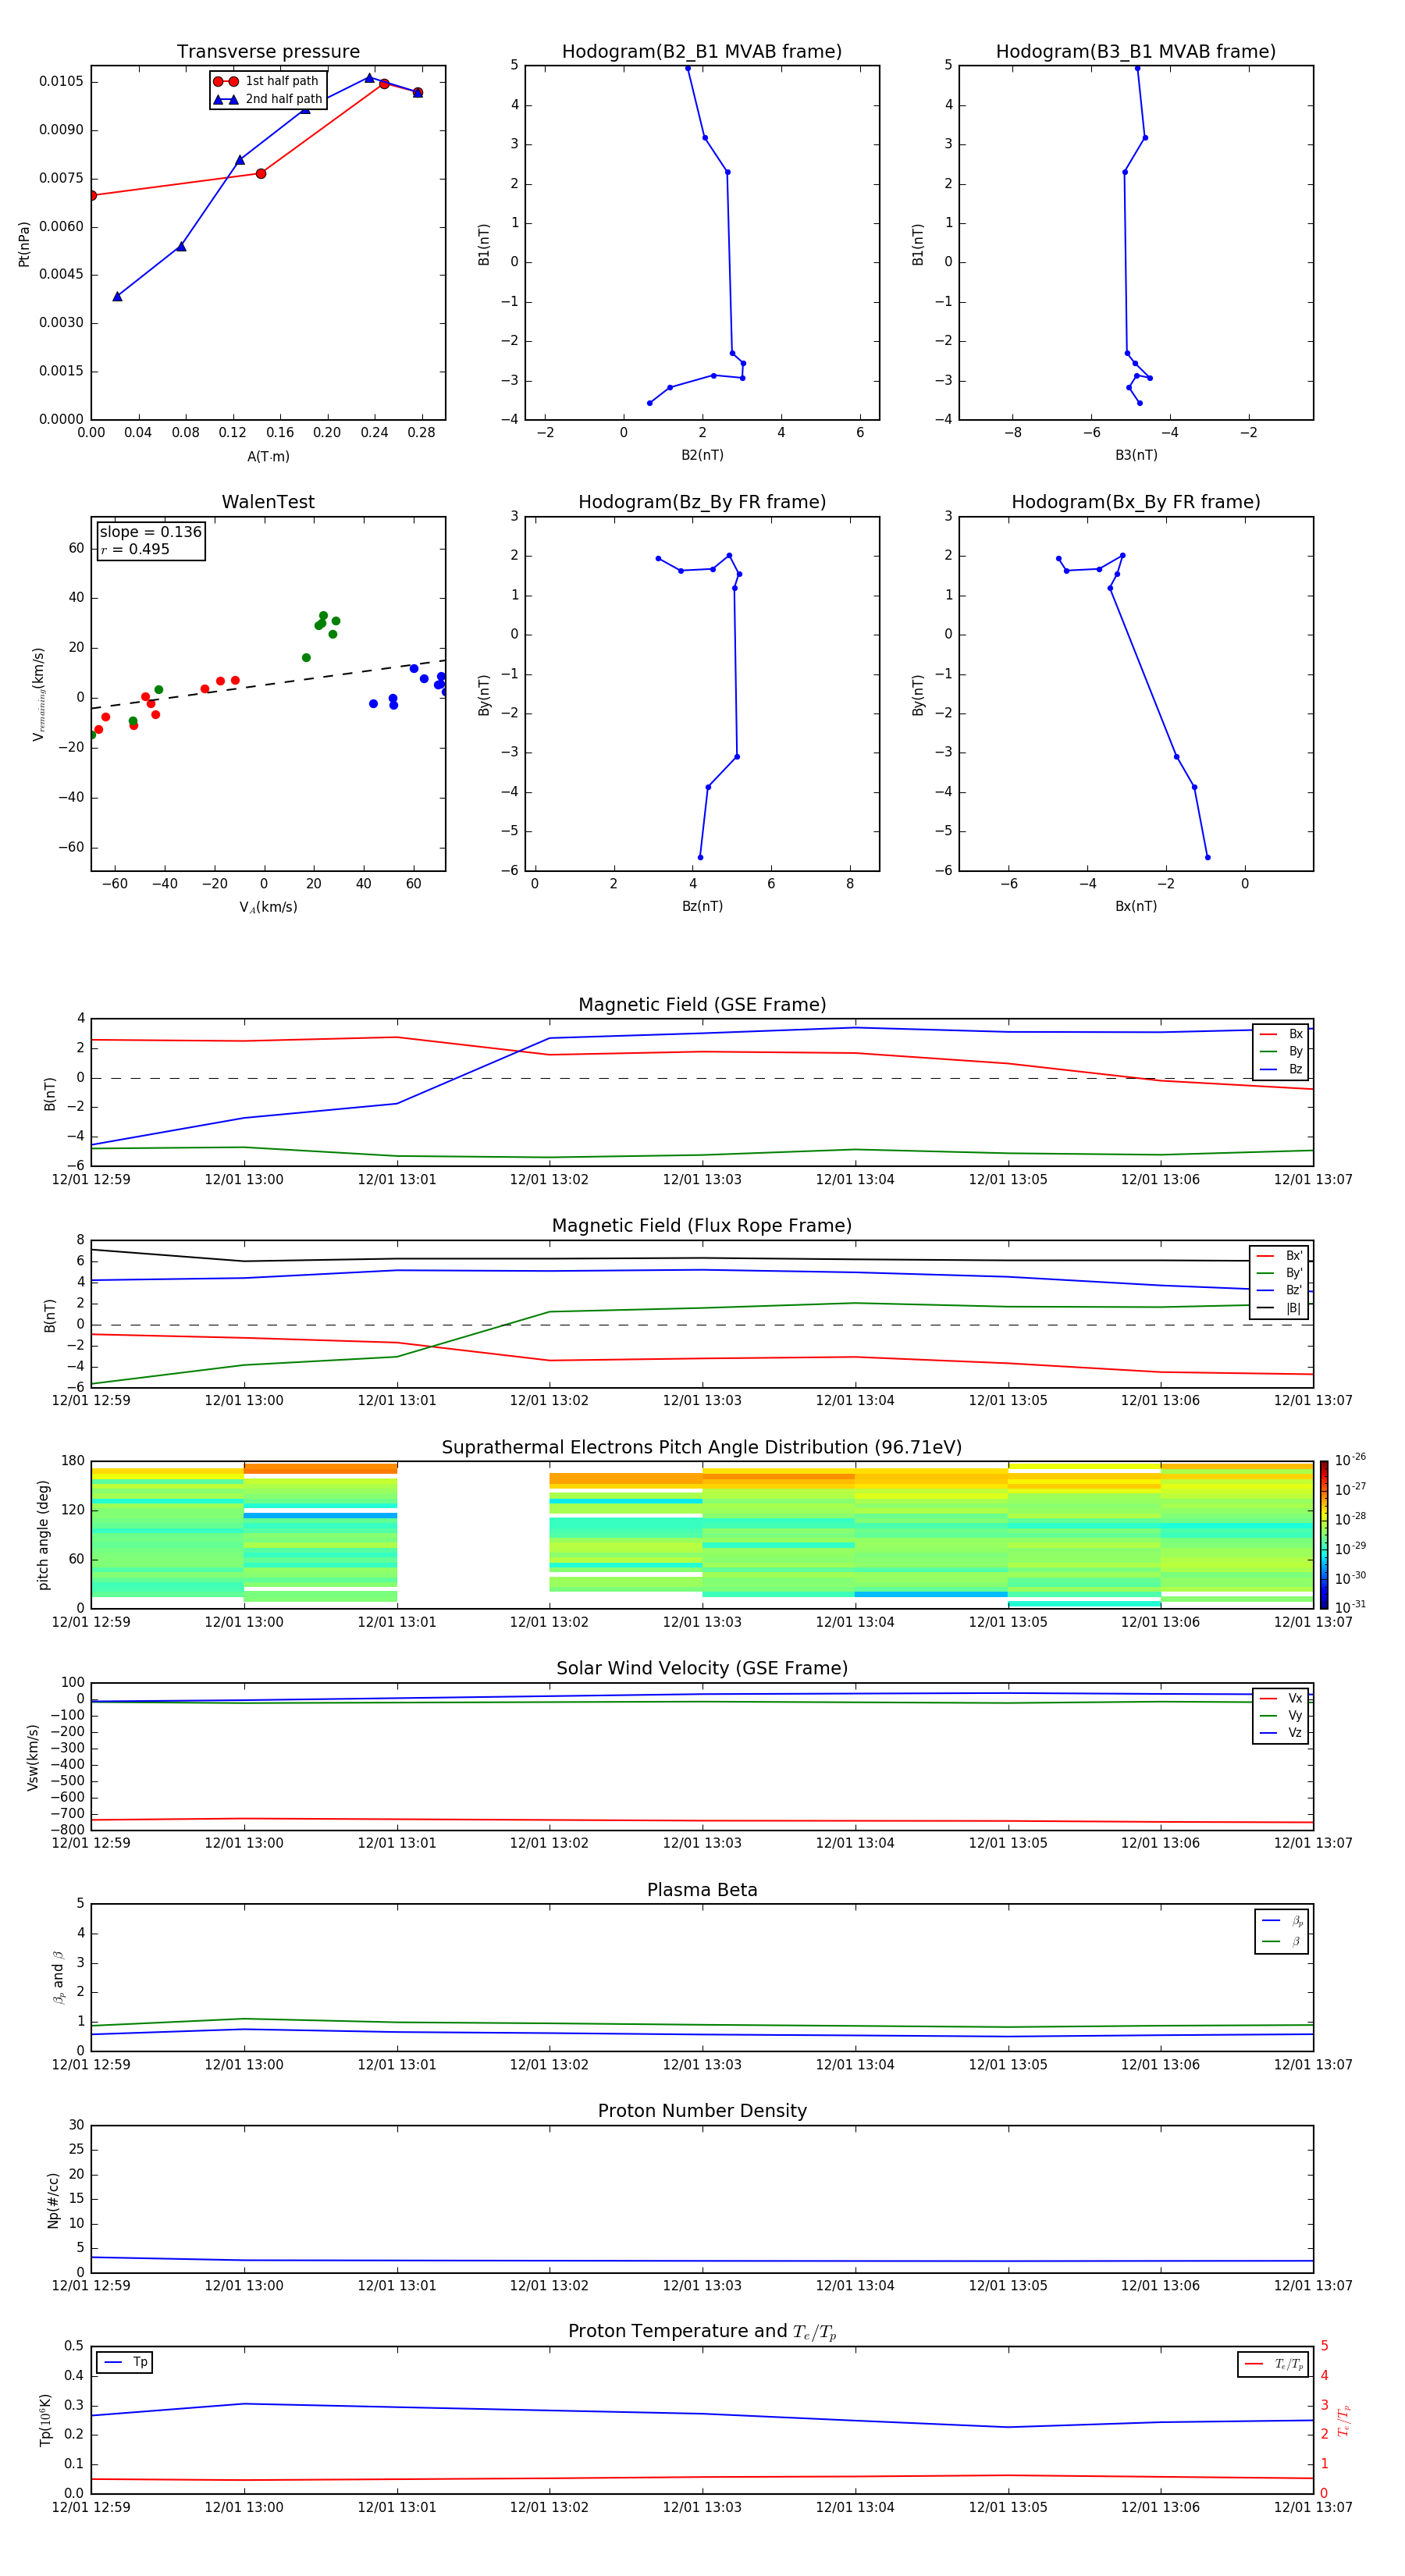Select the β entry in Plasma Beta legend
Viewport: 1405px width, 2576px height.
(x=1282, y=1941)
